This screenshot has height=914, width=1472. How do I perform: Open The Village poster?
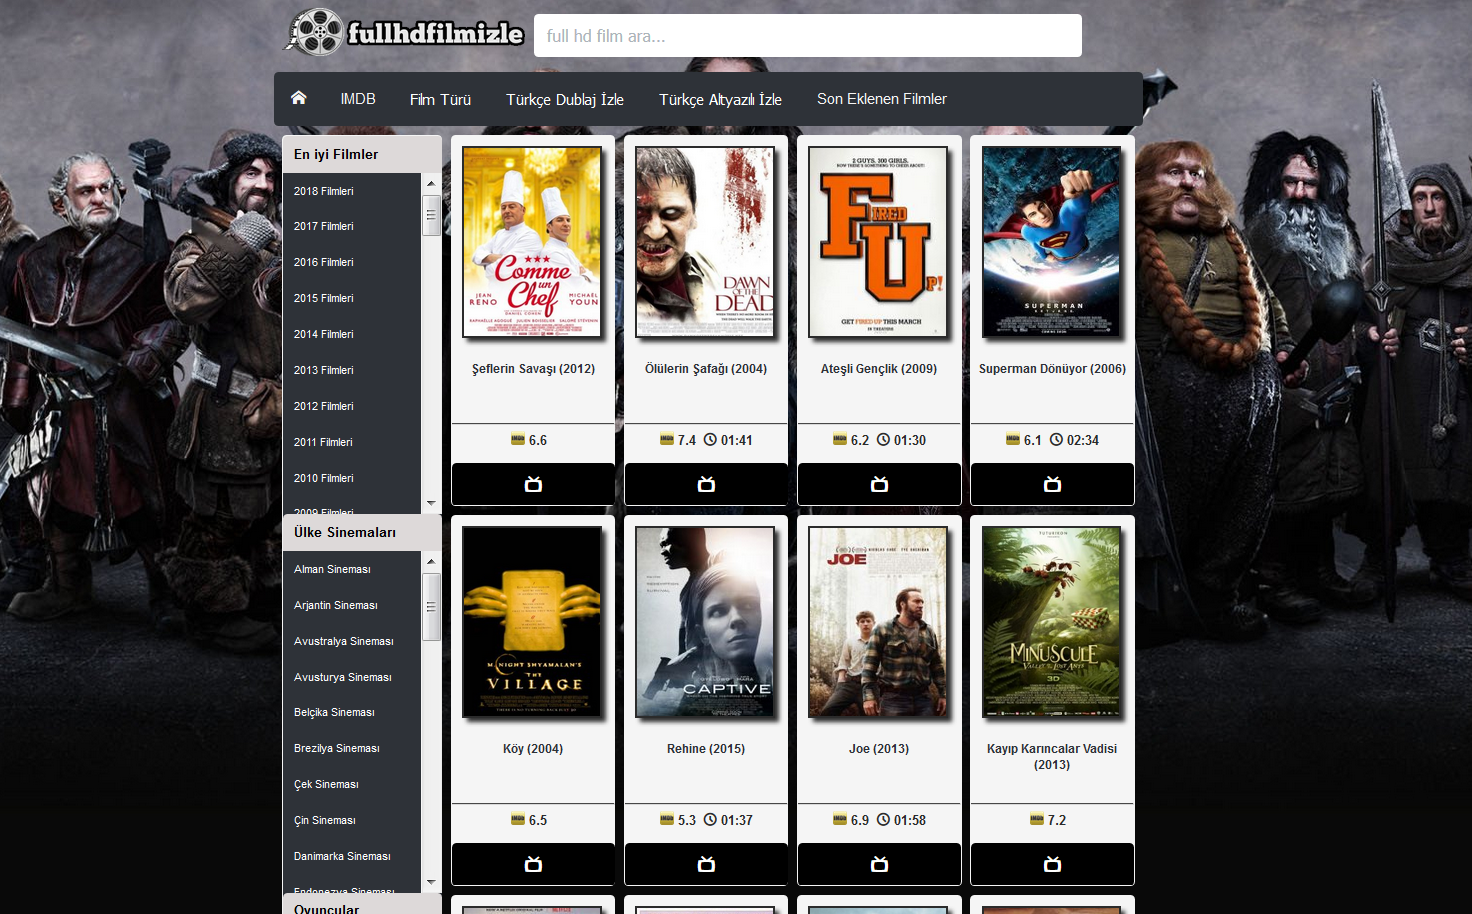[x=532, y=622]
